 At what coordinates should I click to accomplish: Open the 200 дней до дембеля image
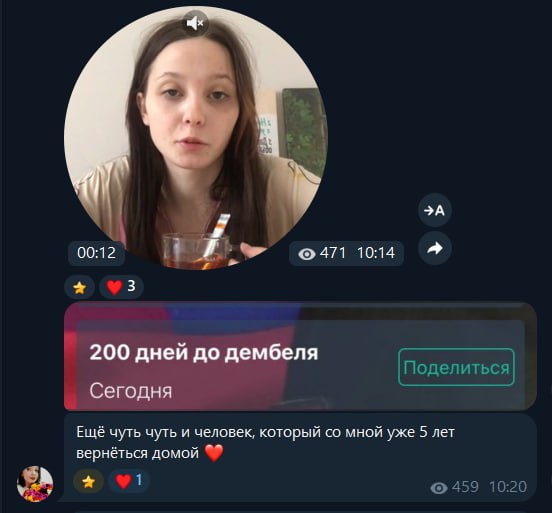click(x=300, y=356)
